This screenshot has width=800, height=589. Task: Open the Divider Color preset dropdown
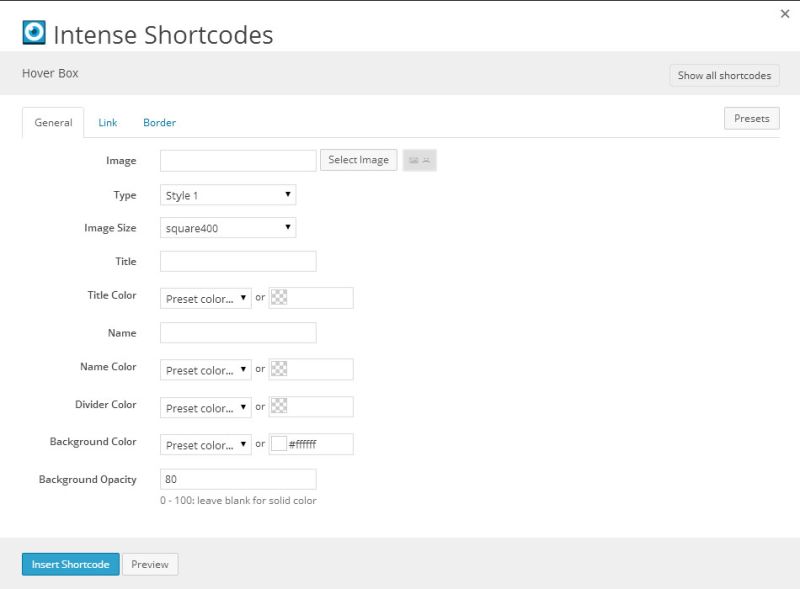coord(206,408)
